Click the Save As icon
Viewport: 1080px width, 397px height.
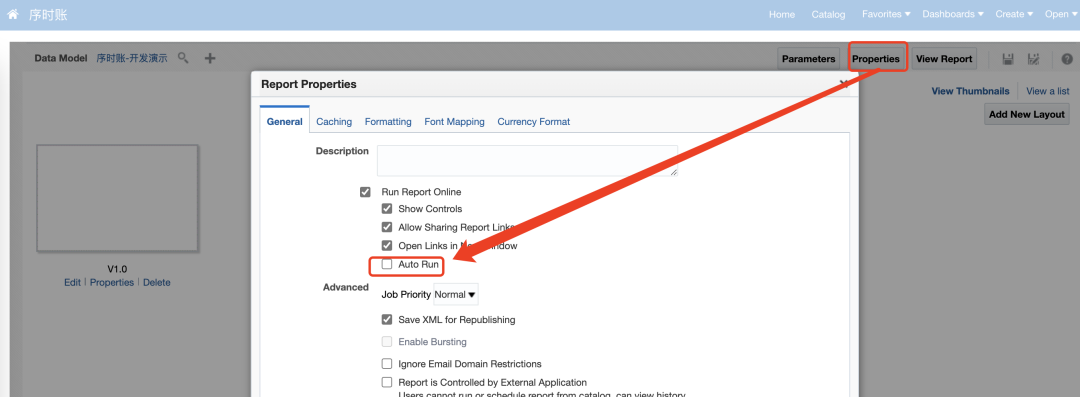(1033, 59)
